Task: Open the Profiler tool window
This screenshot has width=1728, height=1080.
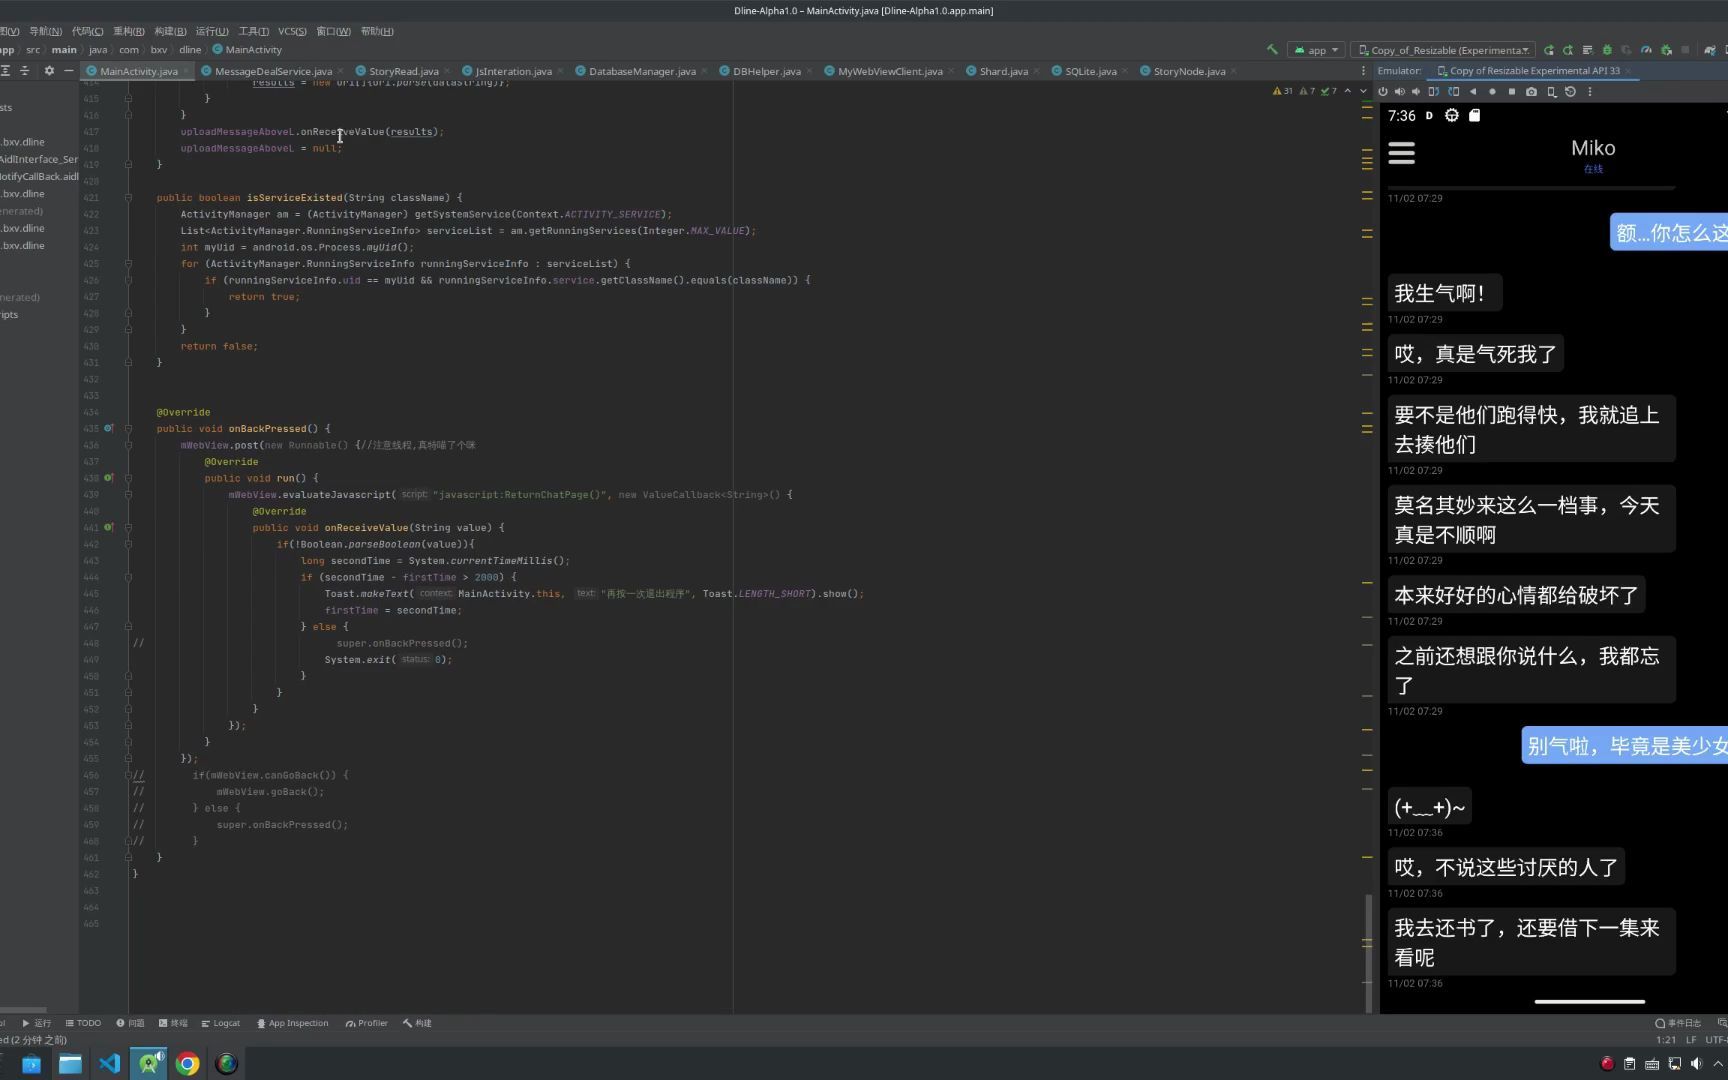Action: [366, 1023]
